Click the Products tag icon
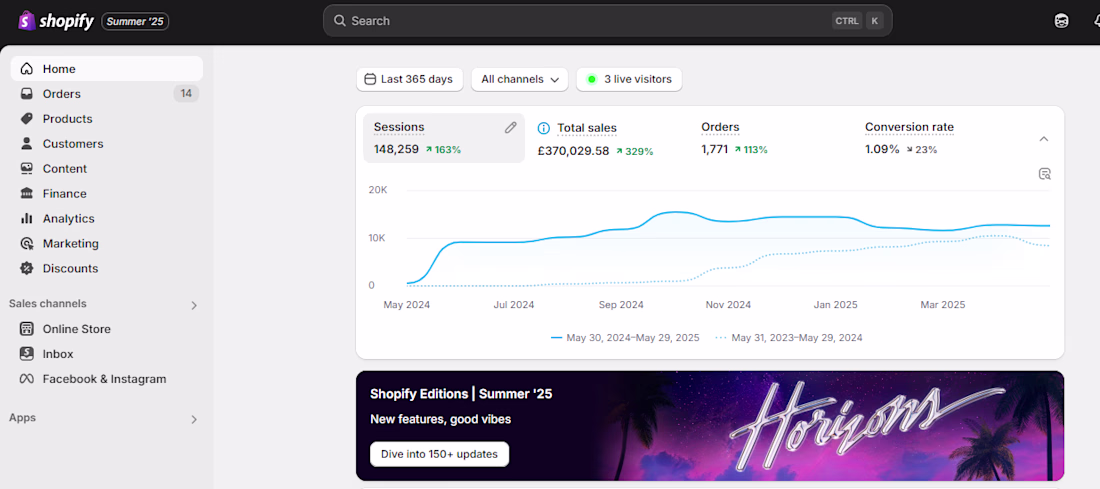Image resolution: width=1100 pixels, height=489 pixels. (x=27, y=119)
